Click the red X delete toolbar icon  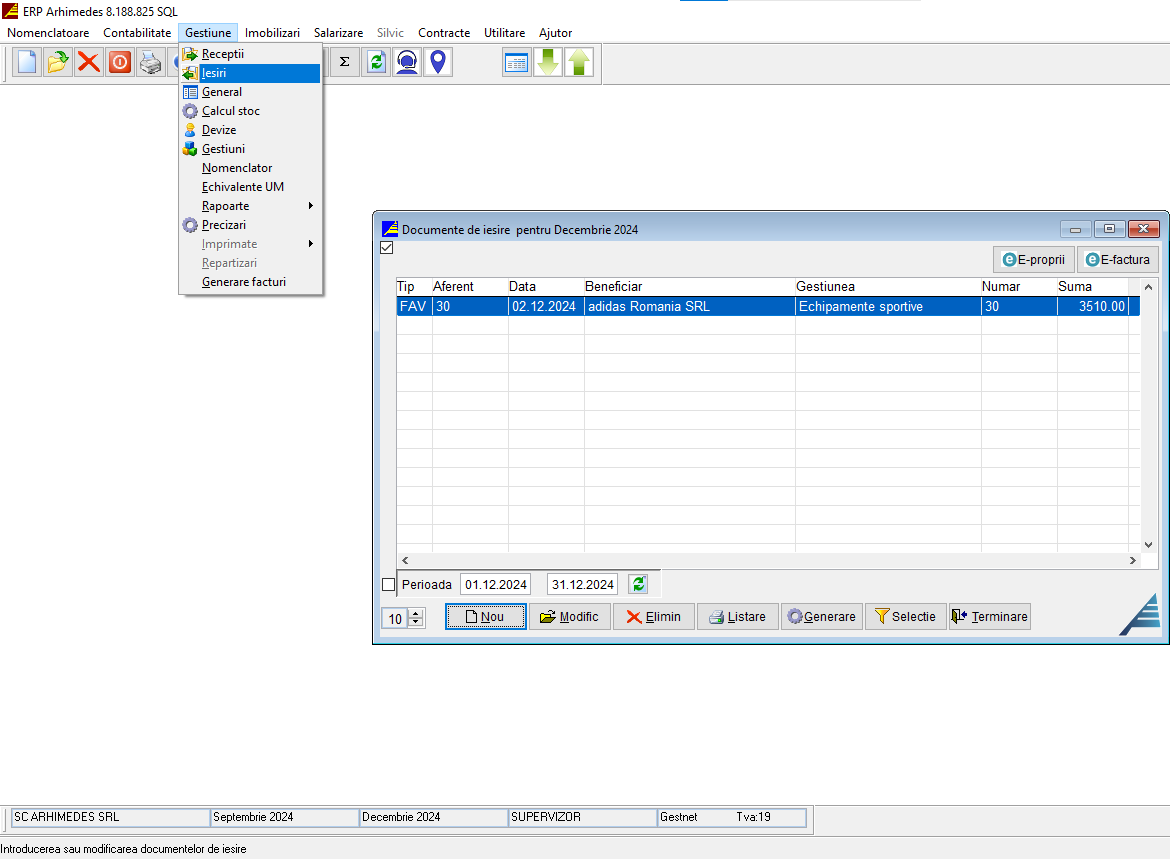coord(89,63)
